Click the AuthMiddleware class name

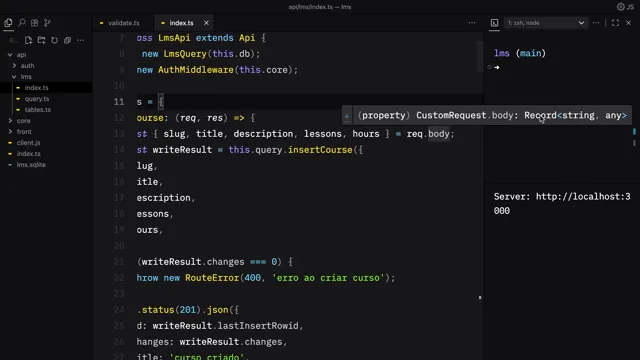tap(196, 70)
